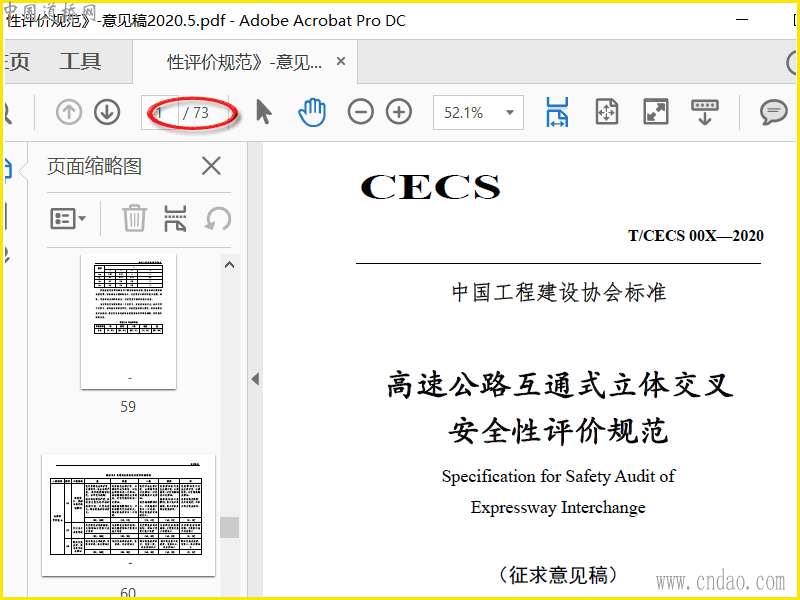Click the more page tools icon in thumbnails panel

[175, 218]
